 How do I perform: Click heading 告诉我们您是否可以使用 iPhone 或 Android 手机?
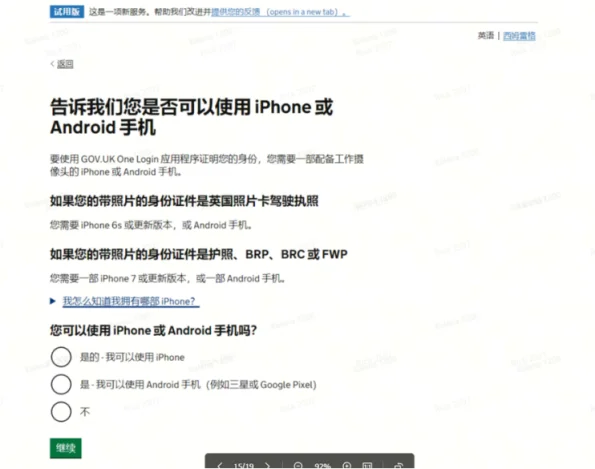coord(192,117)
